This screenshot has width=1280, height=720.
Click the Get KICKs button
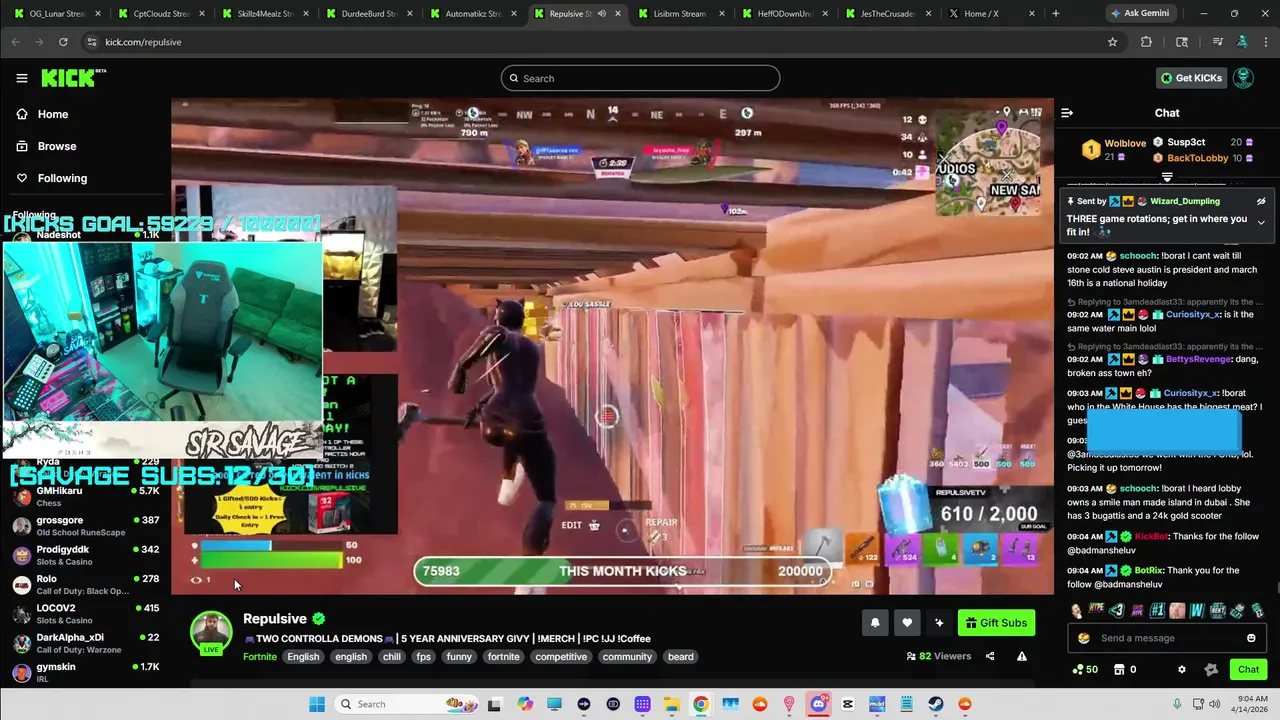[x=1192, y=78]
